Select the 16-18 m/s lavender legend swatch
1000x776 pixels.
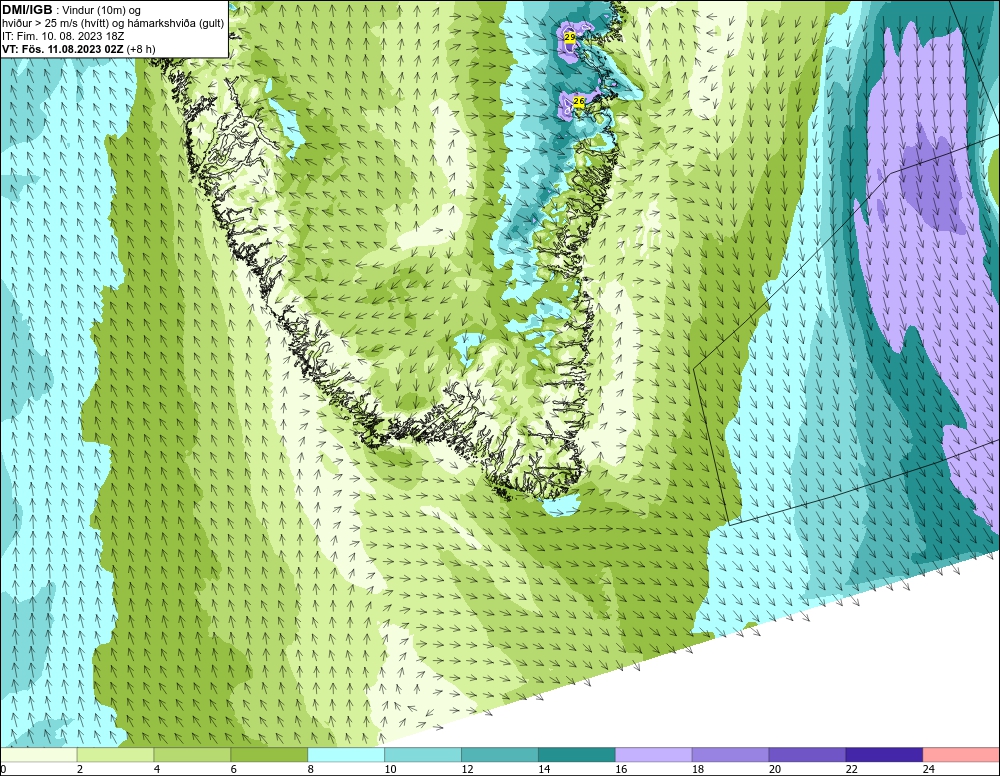click(654, 755)
